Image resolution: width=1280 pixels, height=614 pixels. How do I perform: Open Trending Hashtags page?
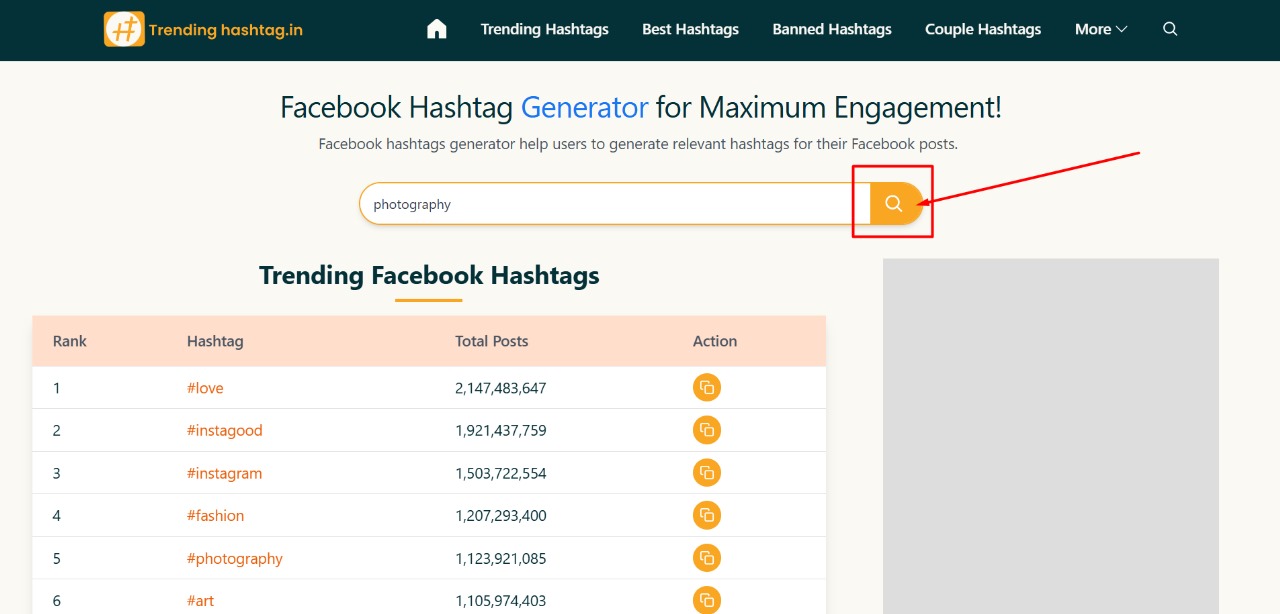coord(544,29)
